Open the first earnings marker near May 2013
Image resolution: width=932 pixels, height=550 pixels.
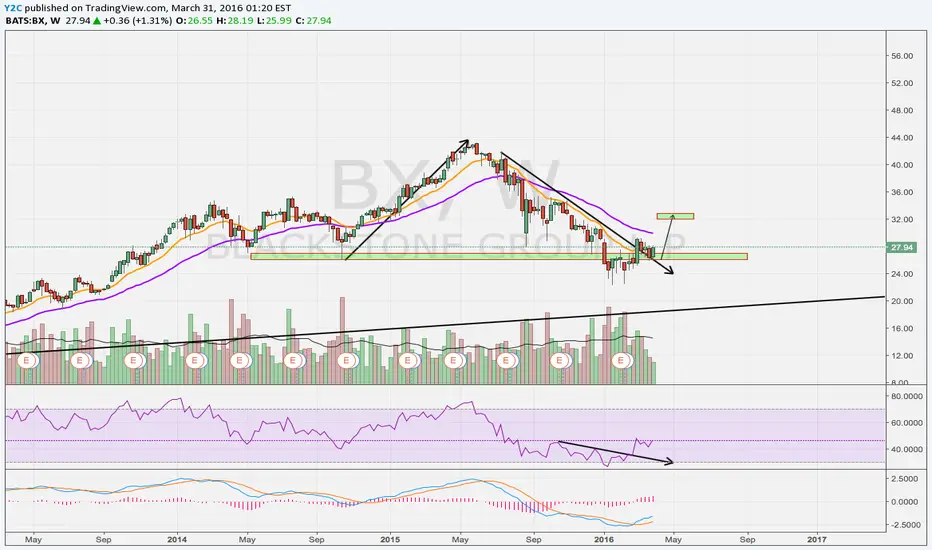27,360
